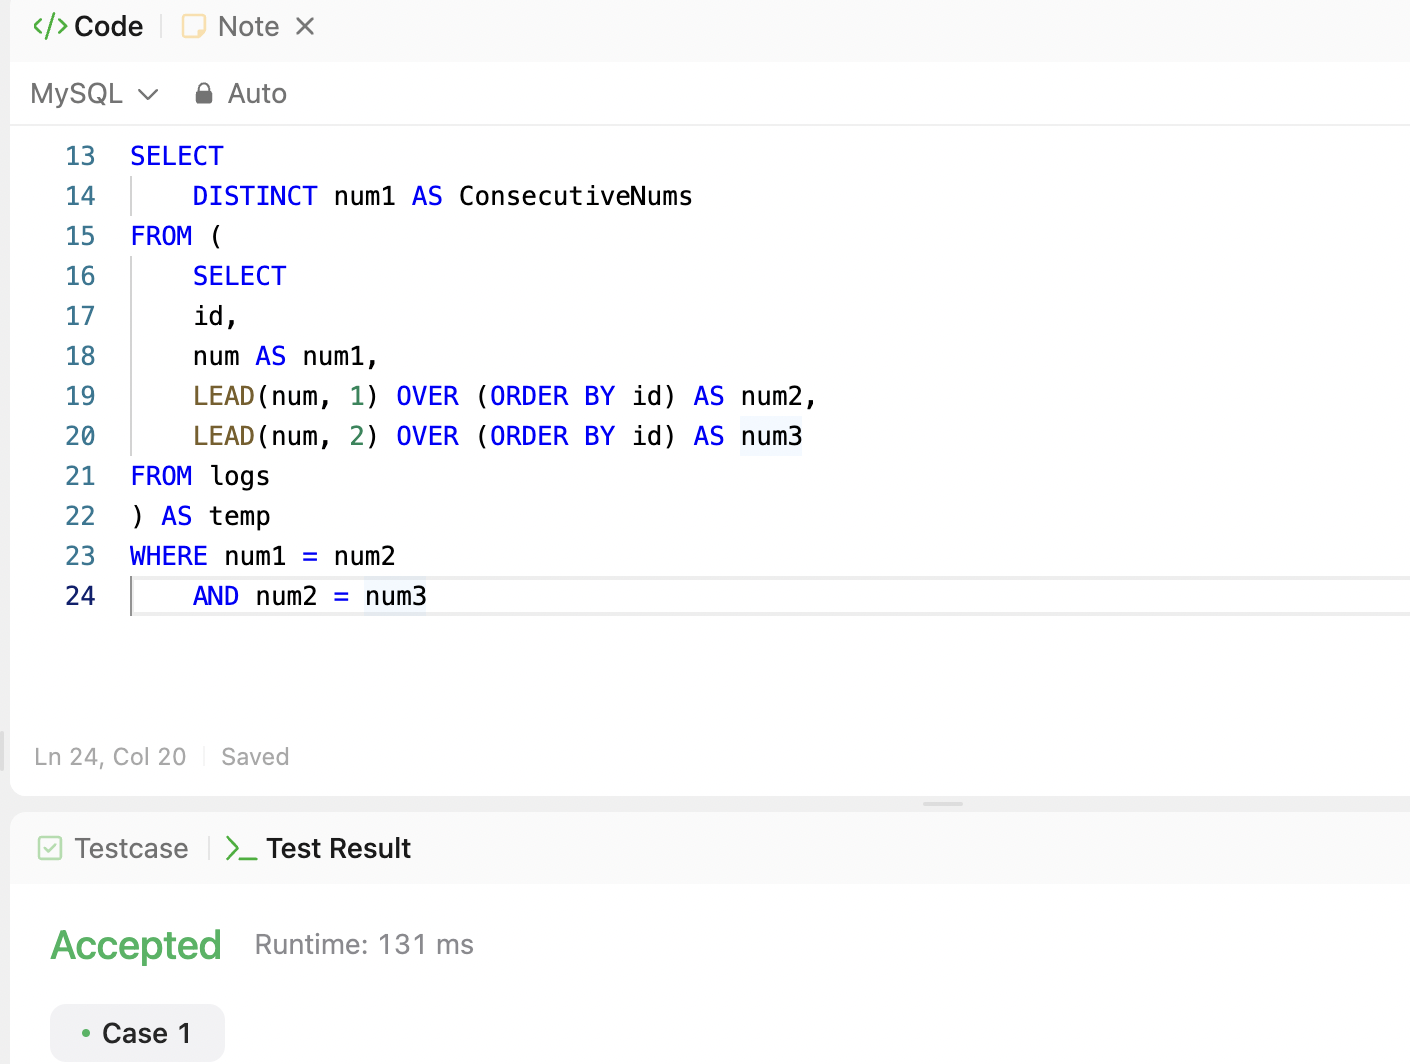The width and height of the screenshot is (1410, 1064).
Task: Click line number 19
Action: tap(80, 396)
